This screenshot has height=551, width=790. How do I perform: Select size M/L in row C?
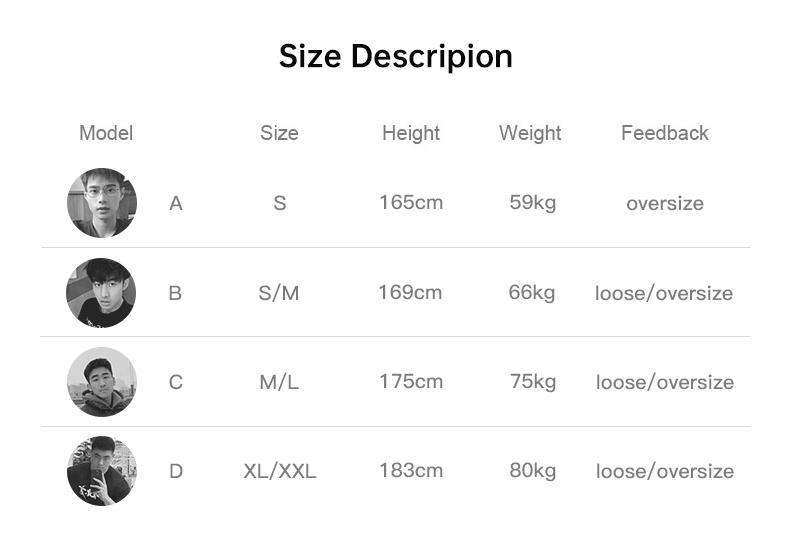pyautogui.click(x=279, y=382)
